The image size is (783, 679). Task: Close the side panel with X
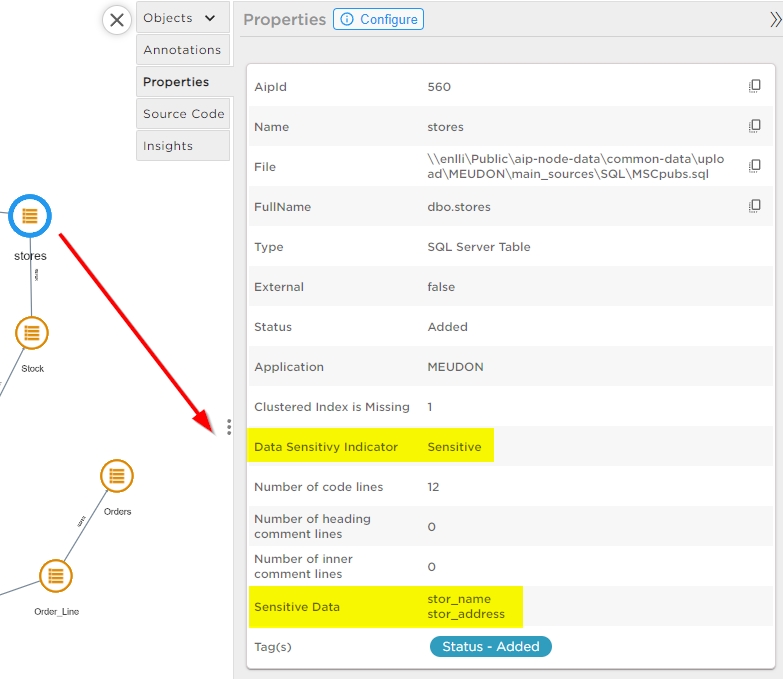pos(117,19)
